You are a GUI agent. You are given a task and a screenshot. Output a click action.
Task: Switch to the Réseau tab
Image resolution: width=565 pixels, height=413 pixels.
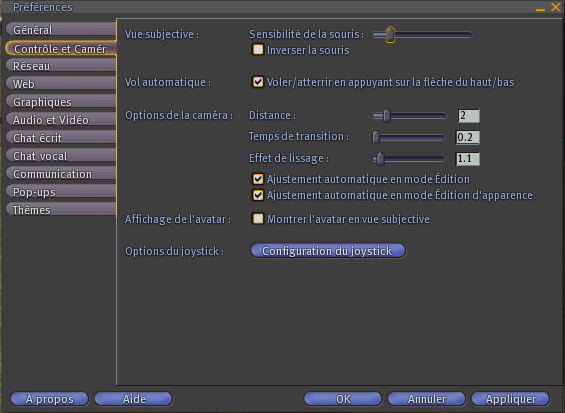61,66
